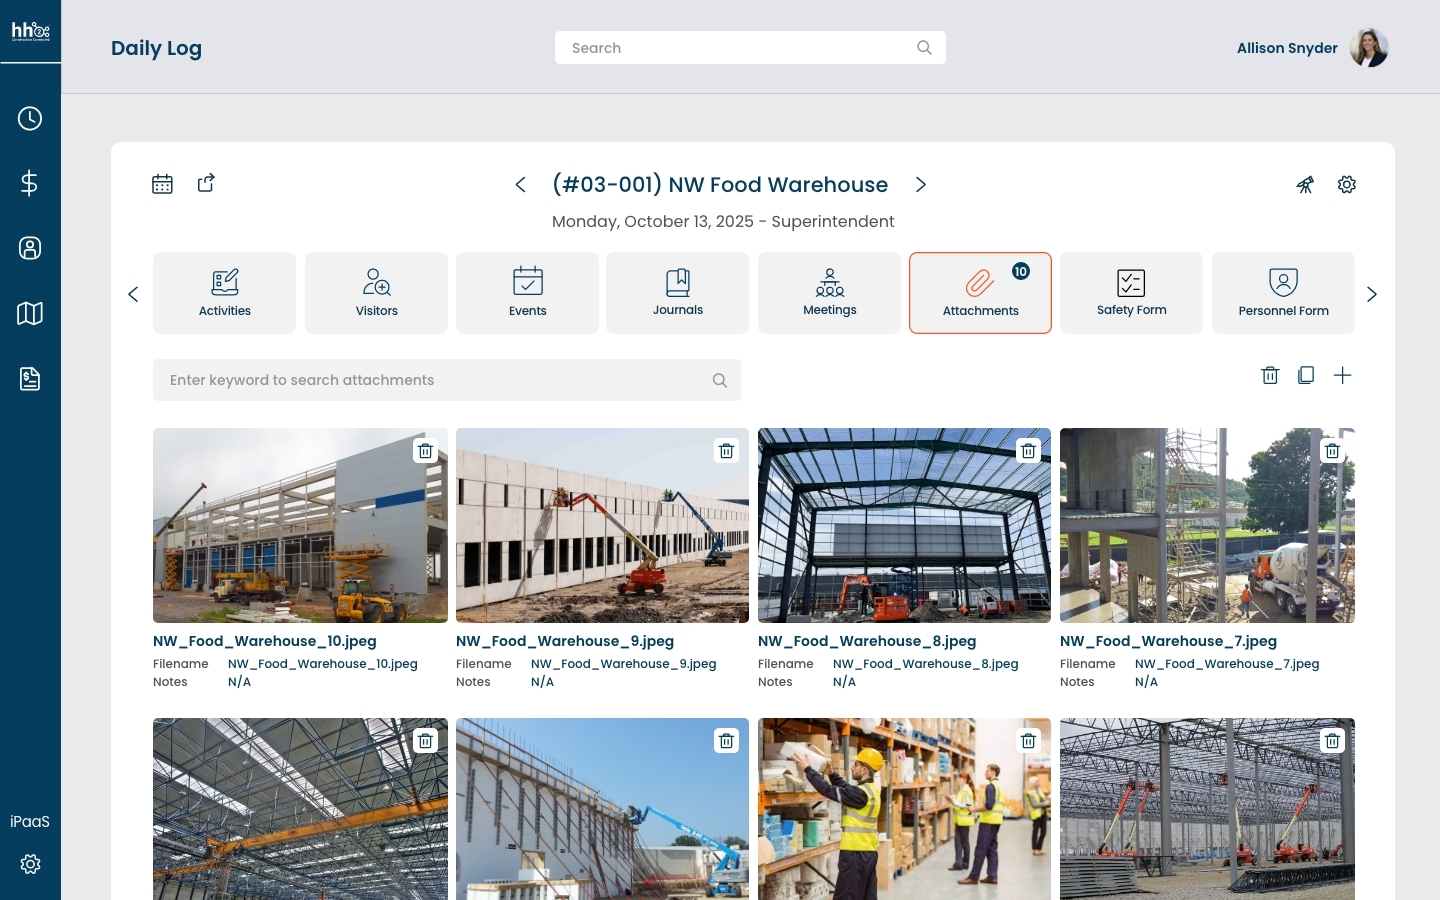
Task: Switch to the Meetings tab
Action: point(829,293)
